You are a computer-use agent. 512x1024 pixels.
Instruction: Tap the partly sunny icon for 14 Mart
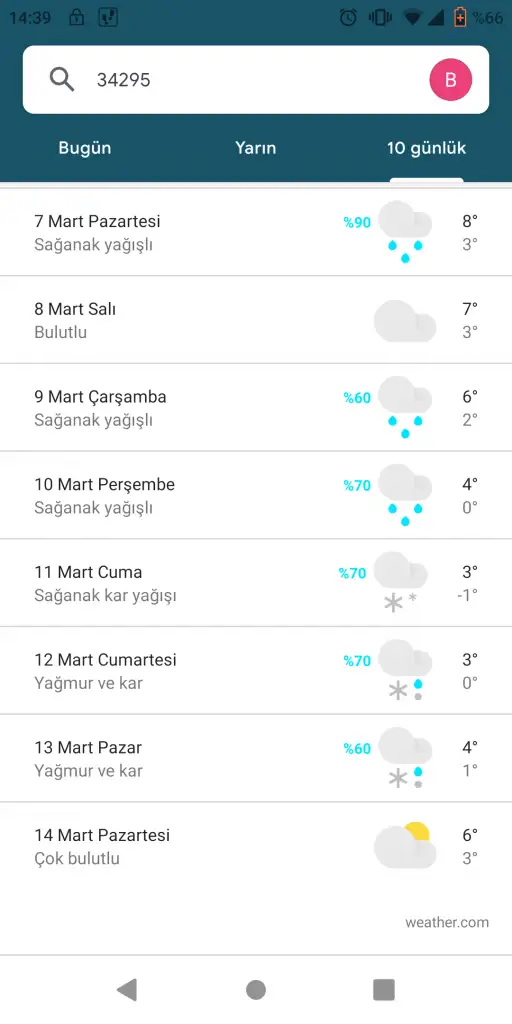405,845
